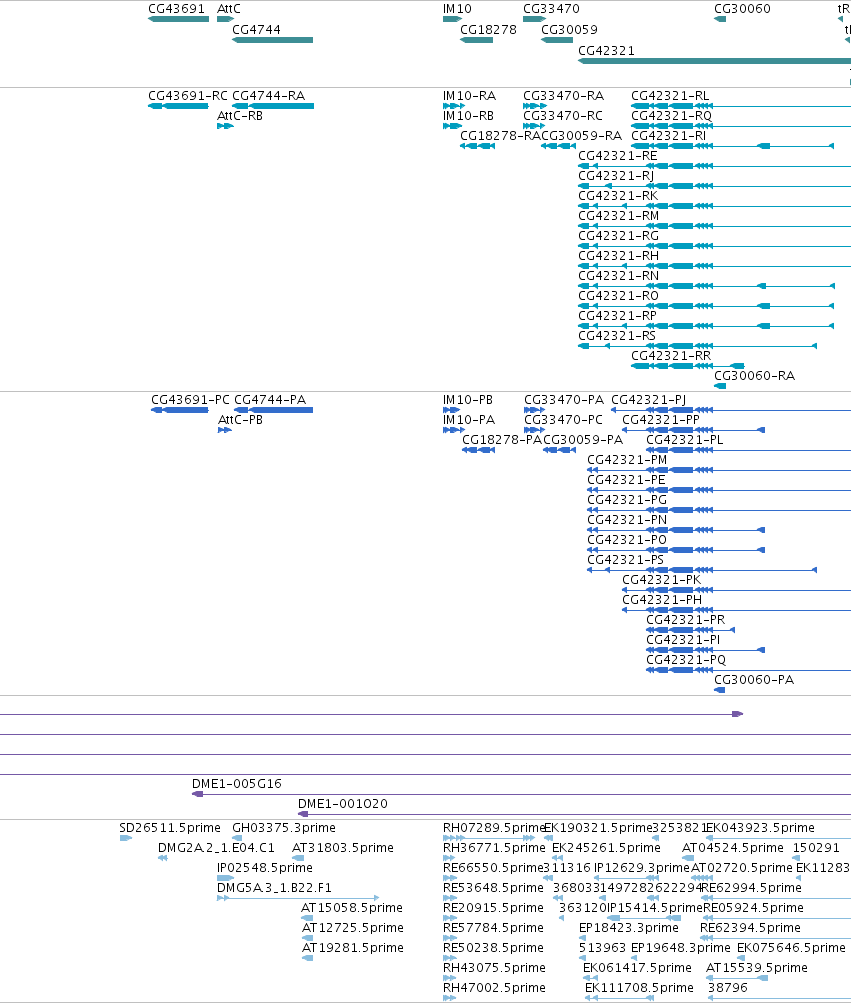
Task: Click the IM10-RA transcript label
Action: [470, 95]
